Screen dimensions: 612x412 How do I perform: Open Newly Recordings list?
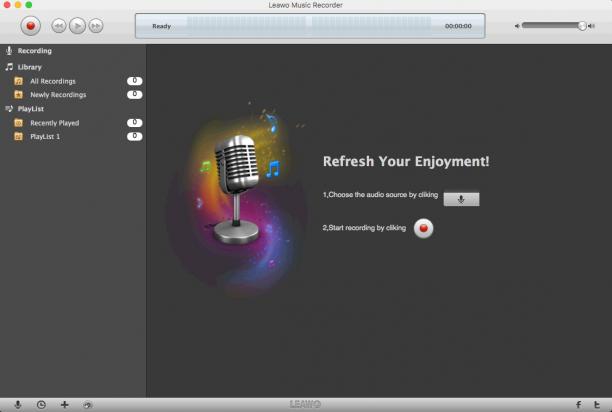coord(58,95)
